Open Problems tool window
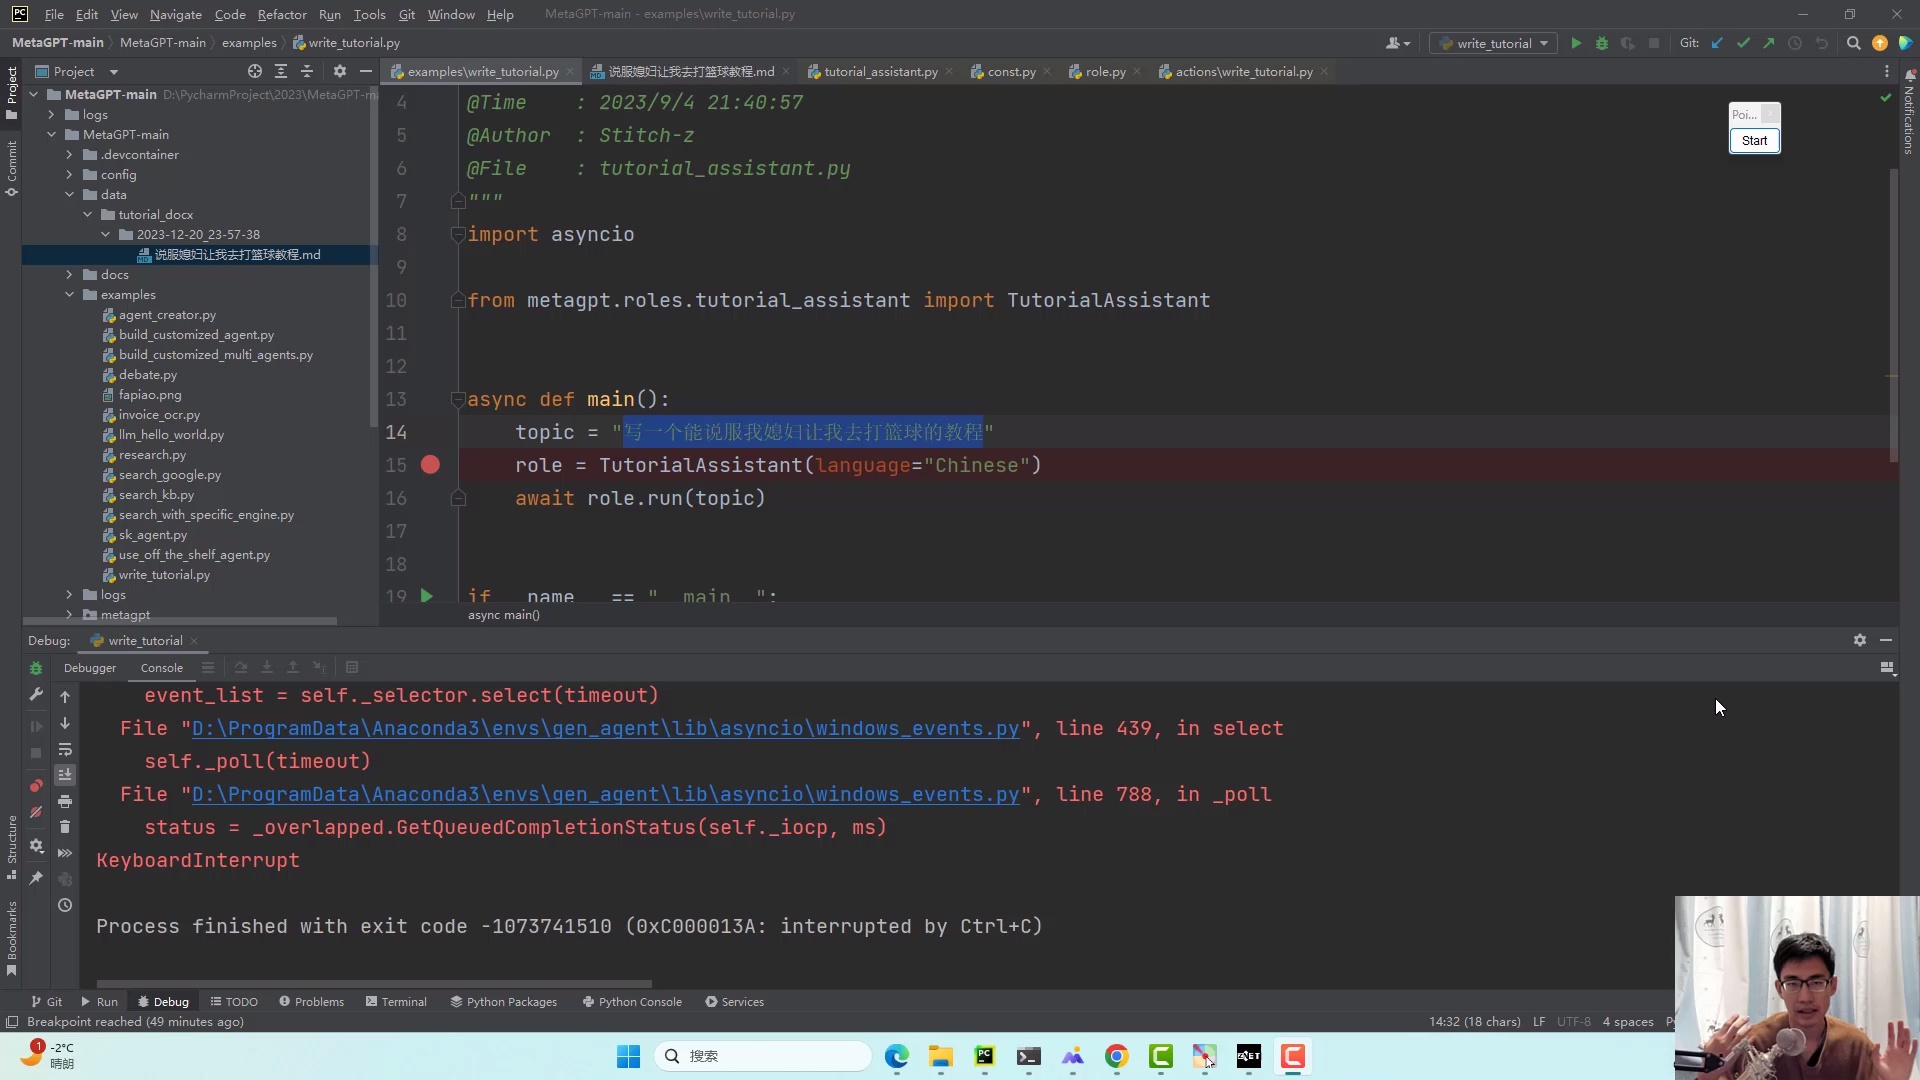This screenshot has height=1080, width=1920. click(x=311, y=1001)
